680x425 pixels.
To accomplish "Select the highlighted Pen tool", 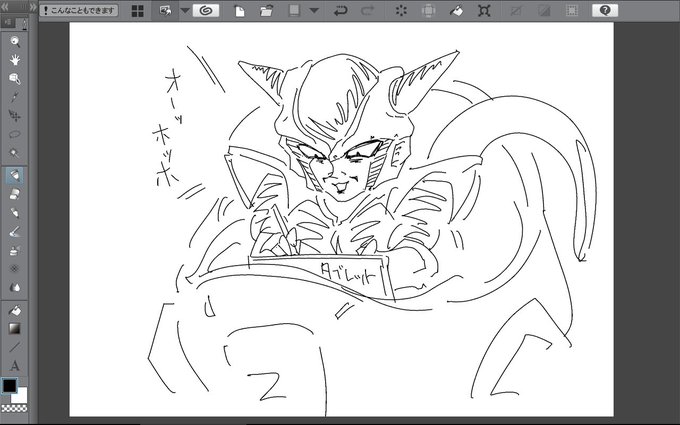I will [x=15, y=176].
